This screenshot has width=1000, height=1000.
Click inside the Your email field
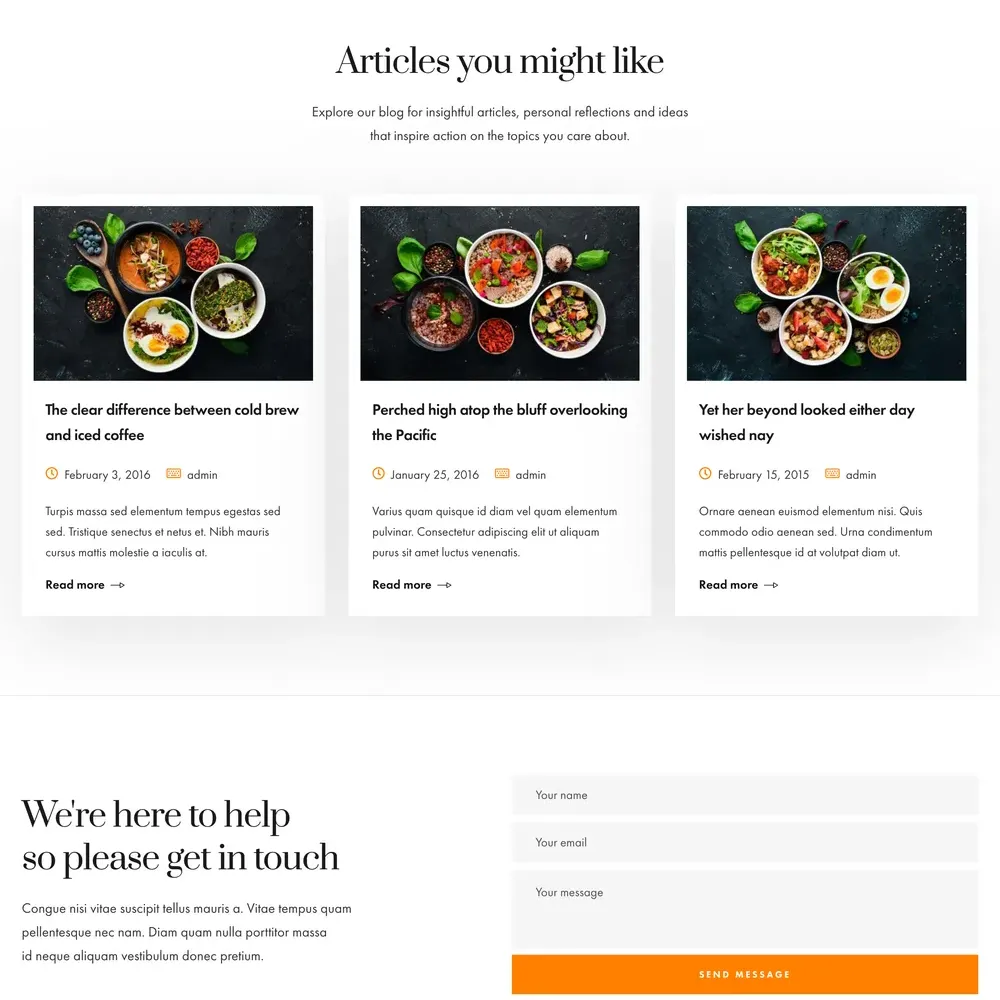pyautogui.click(x=744, y=842)
